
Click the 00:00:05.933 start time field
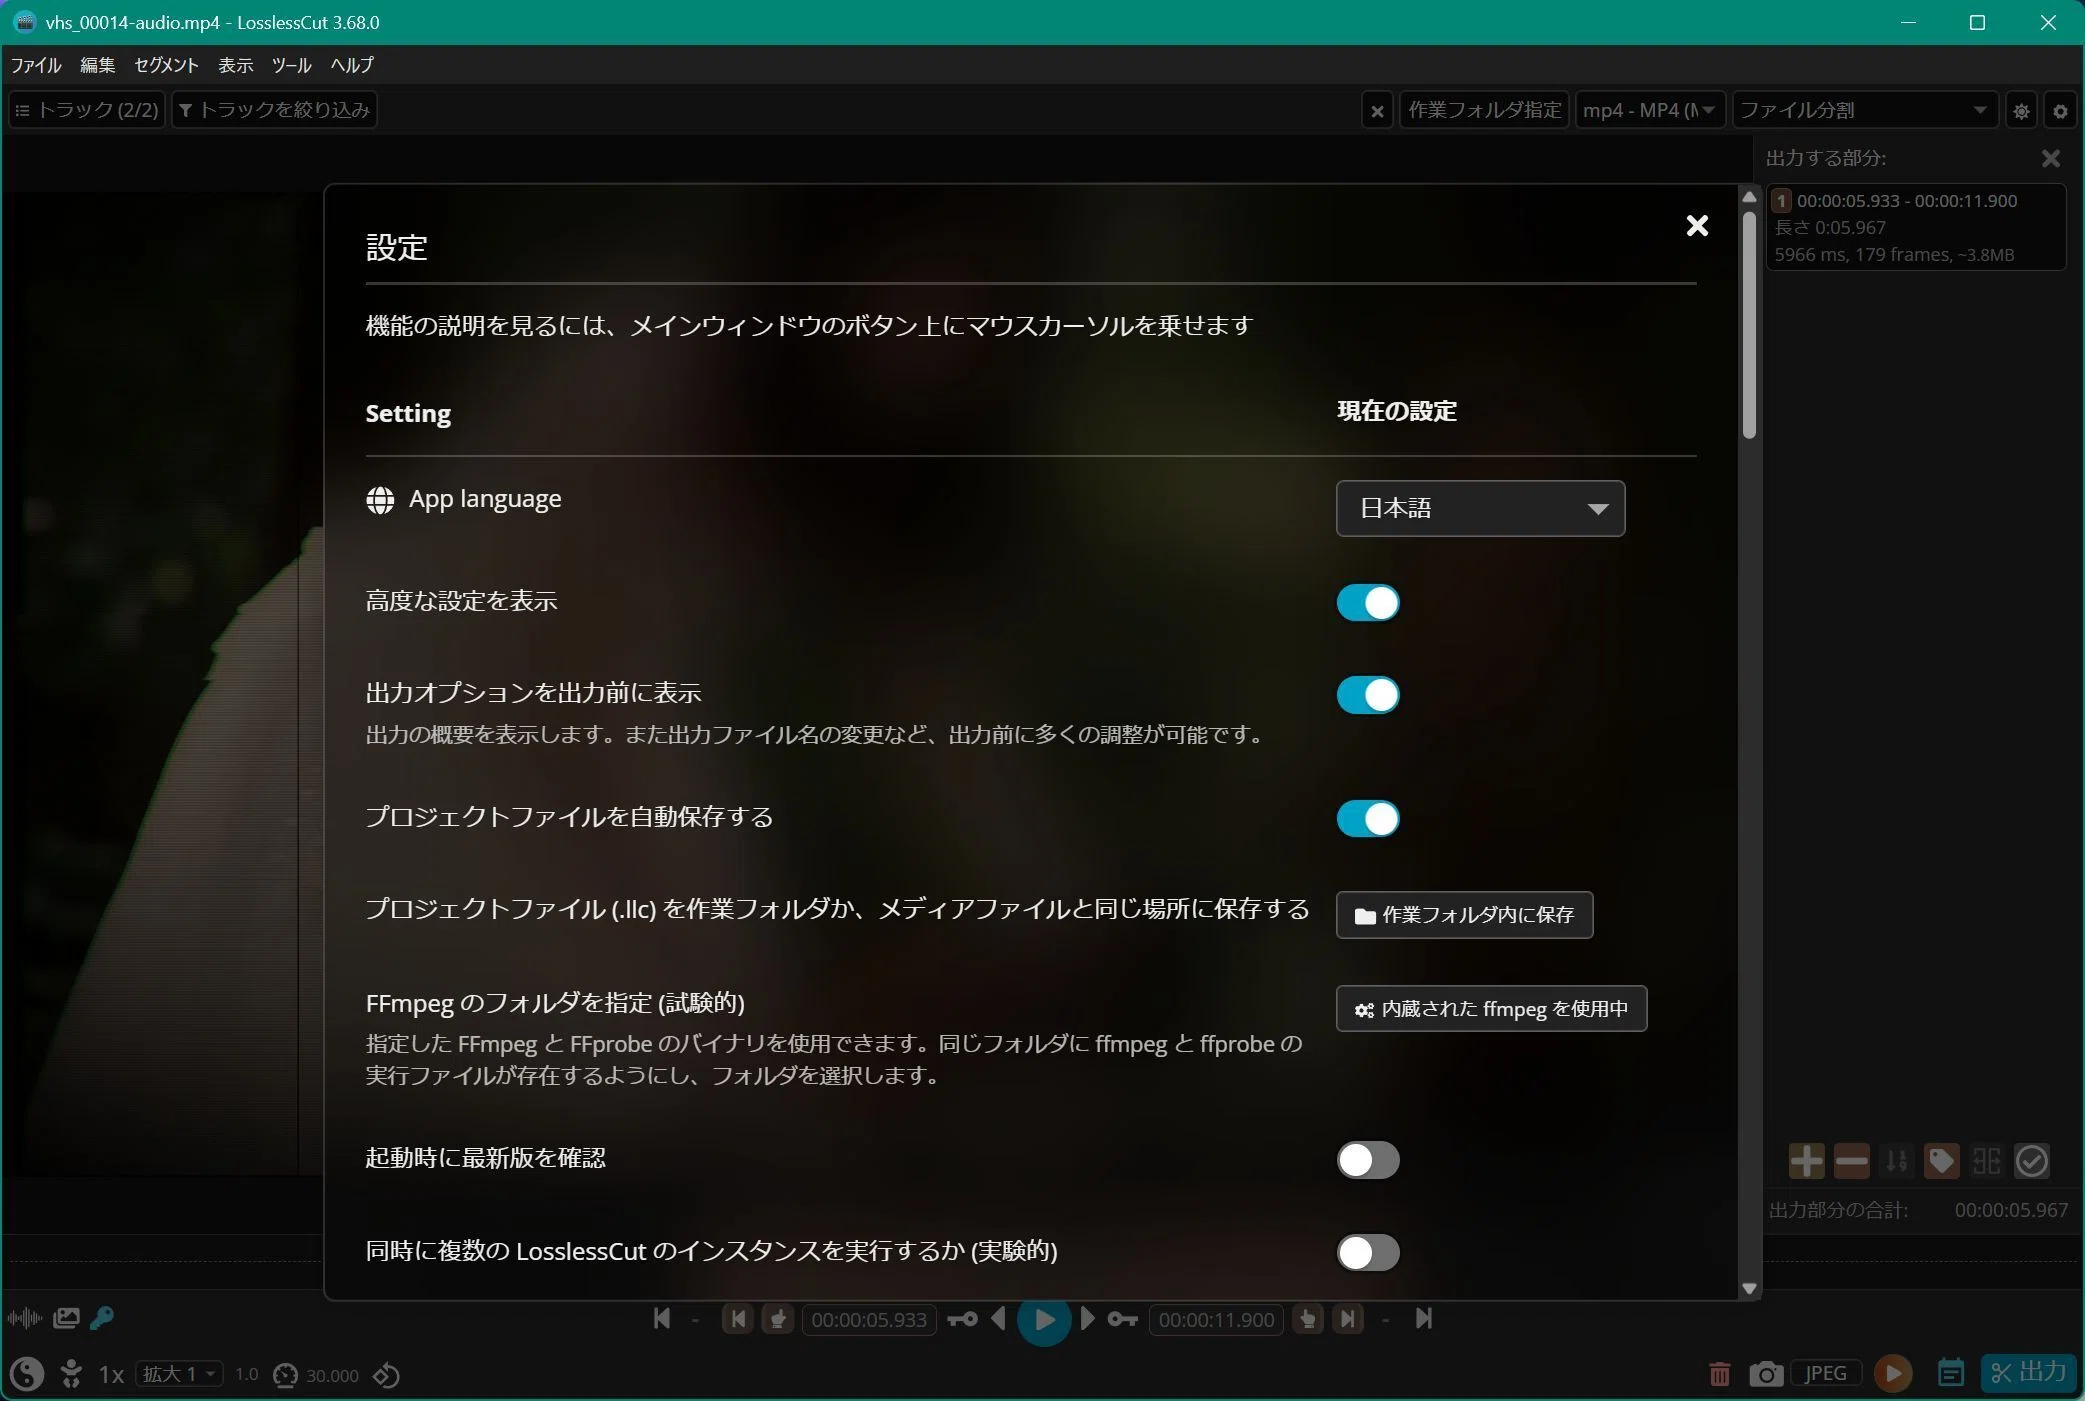(869, 1320)
